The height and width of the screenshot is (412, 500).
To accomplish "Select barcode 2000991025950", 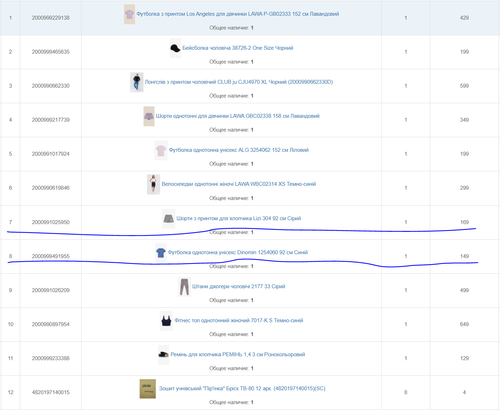I will pyautogui.click(x=51, y=222).
